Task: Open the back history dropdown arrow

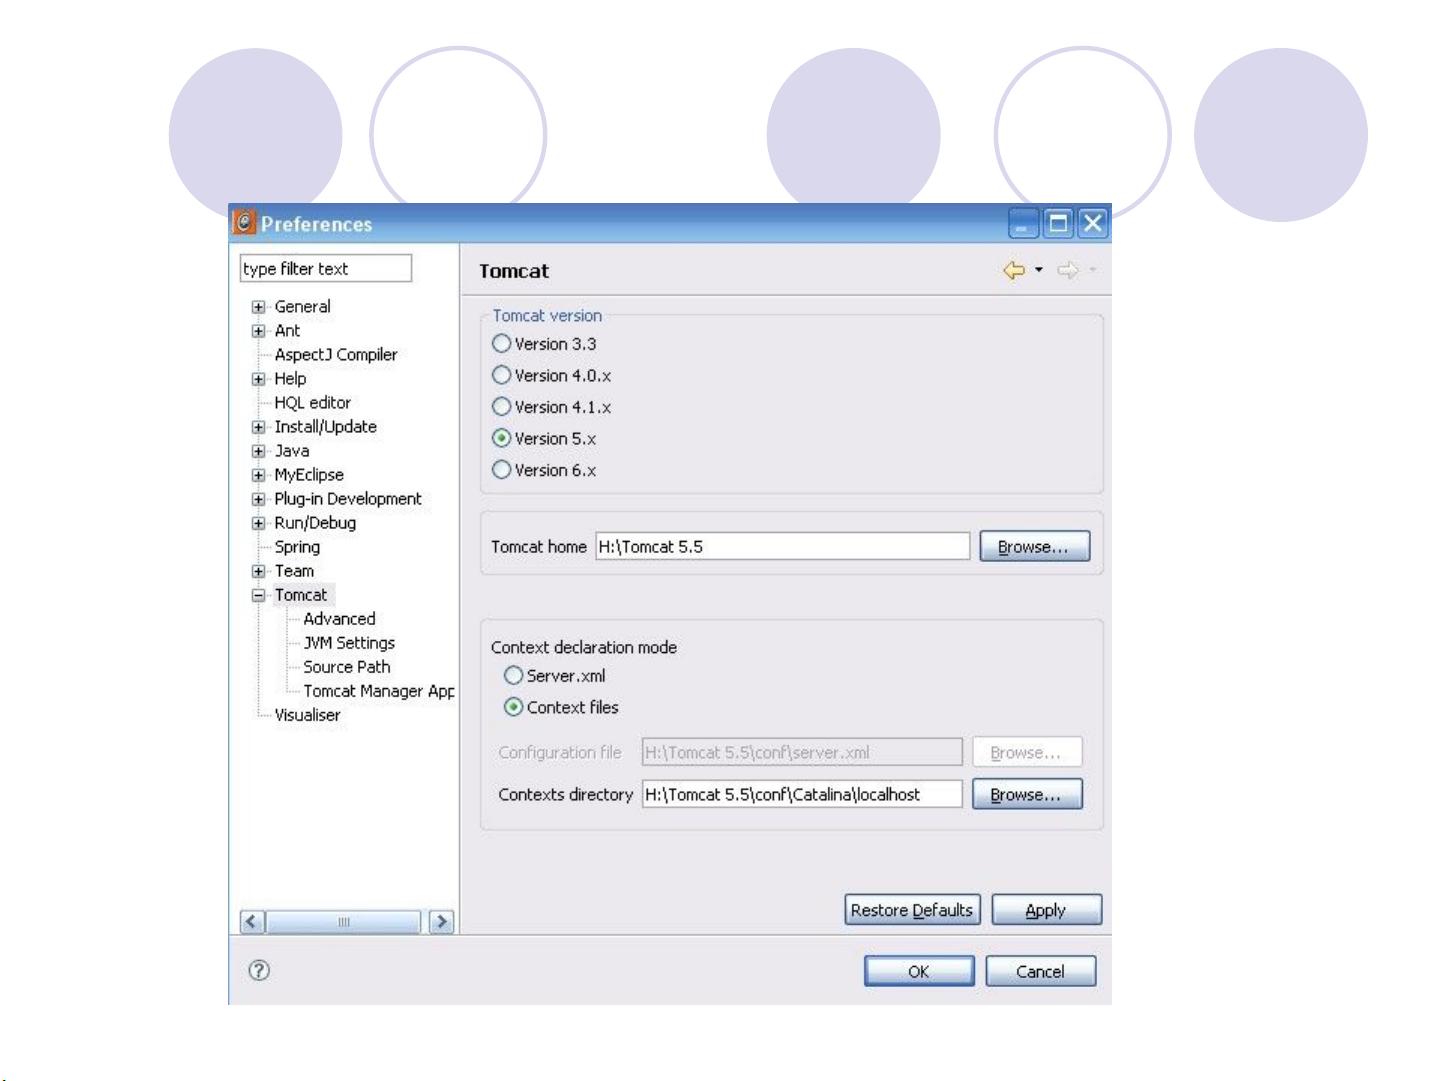Action: pos(1038,270)
